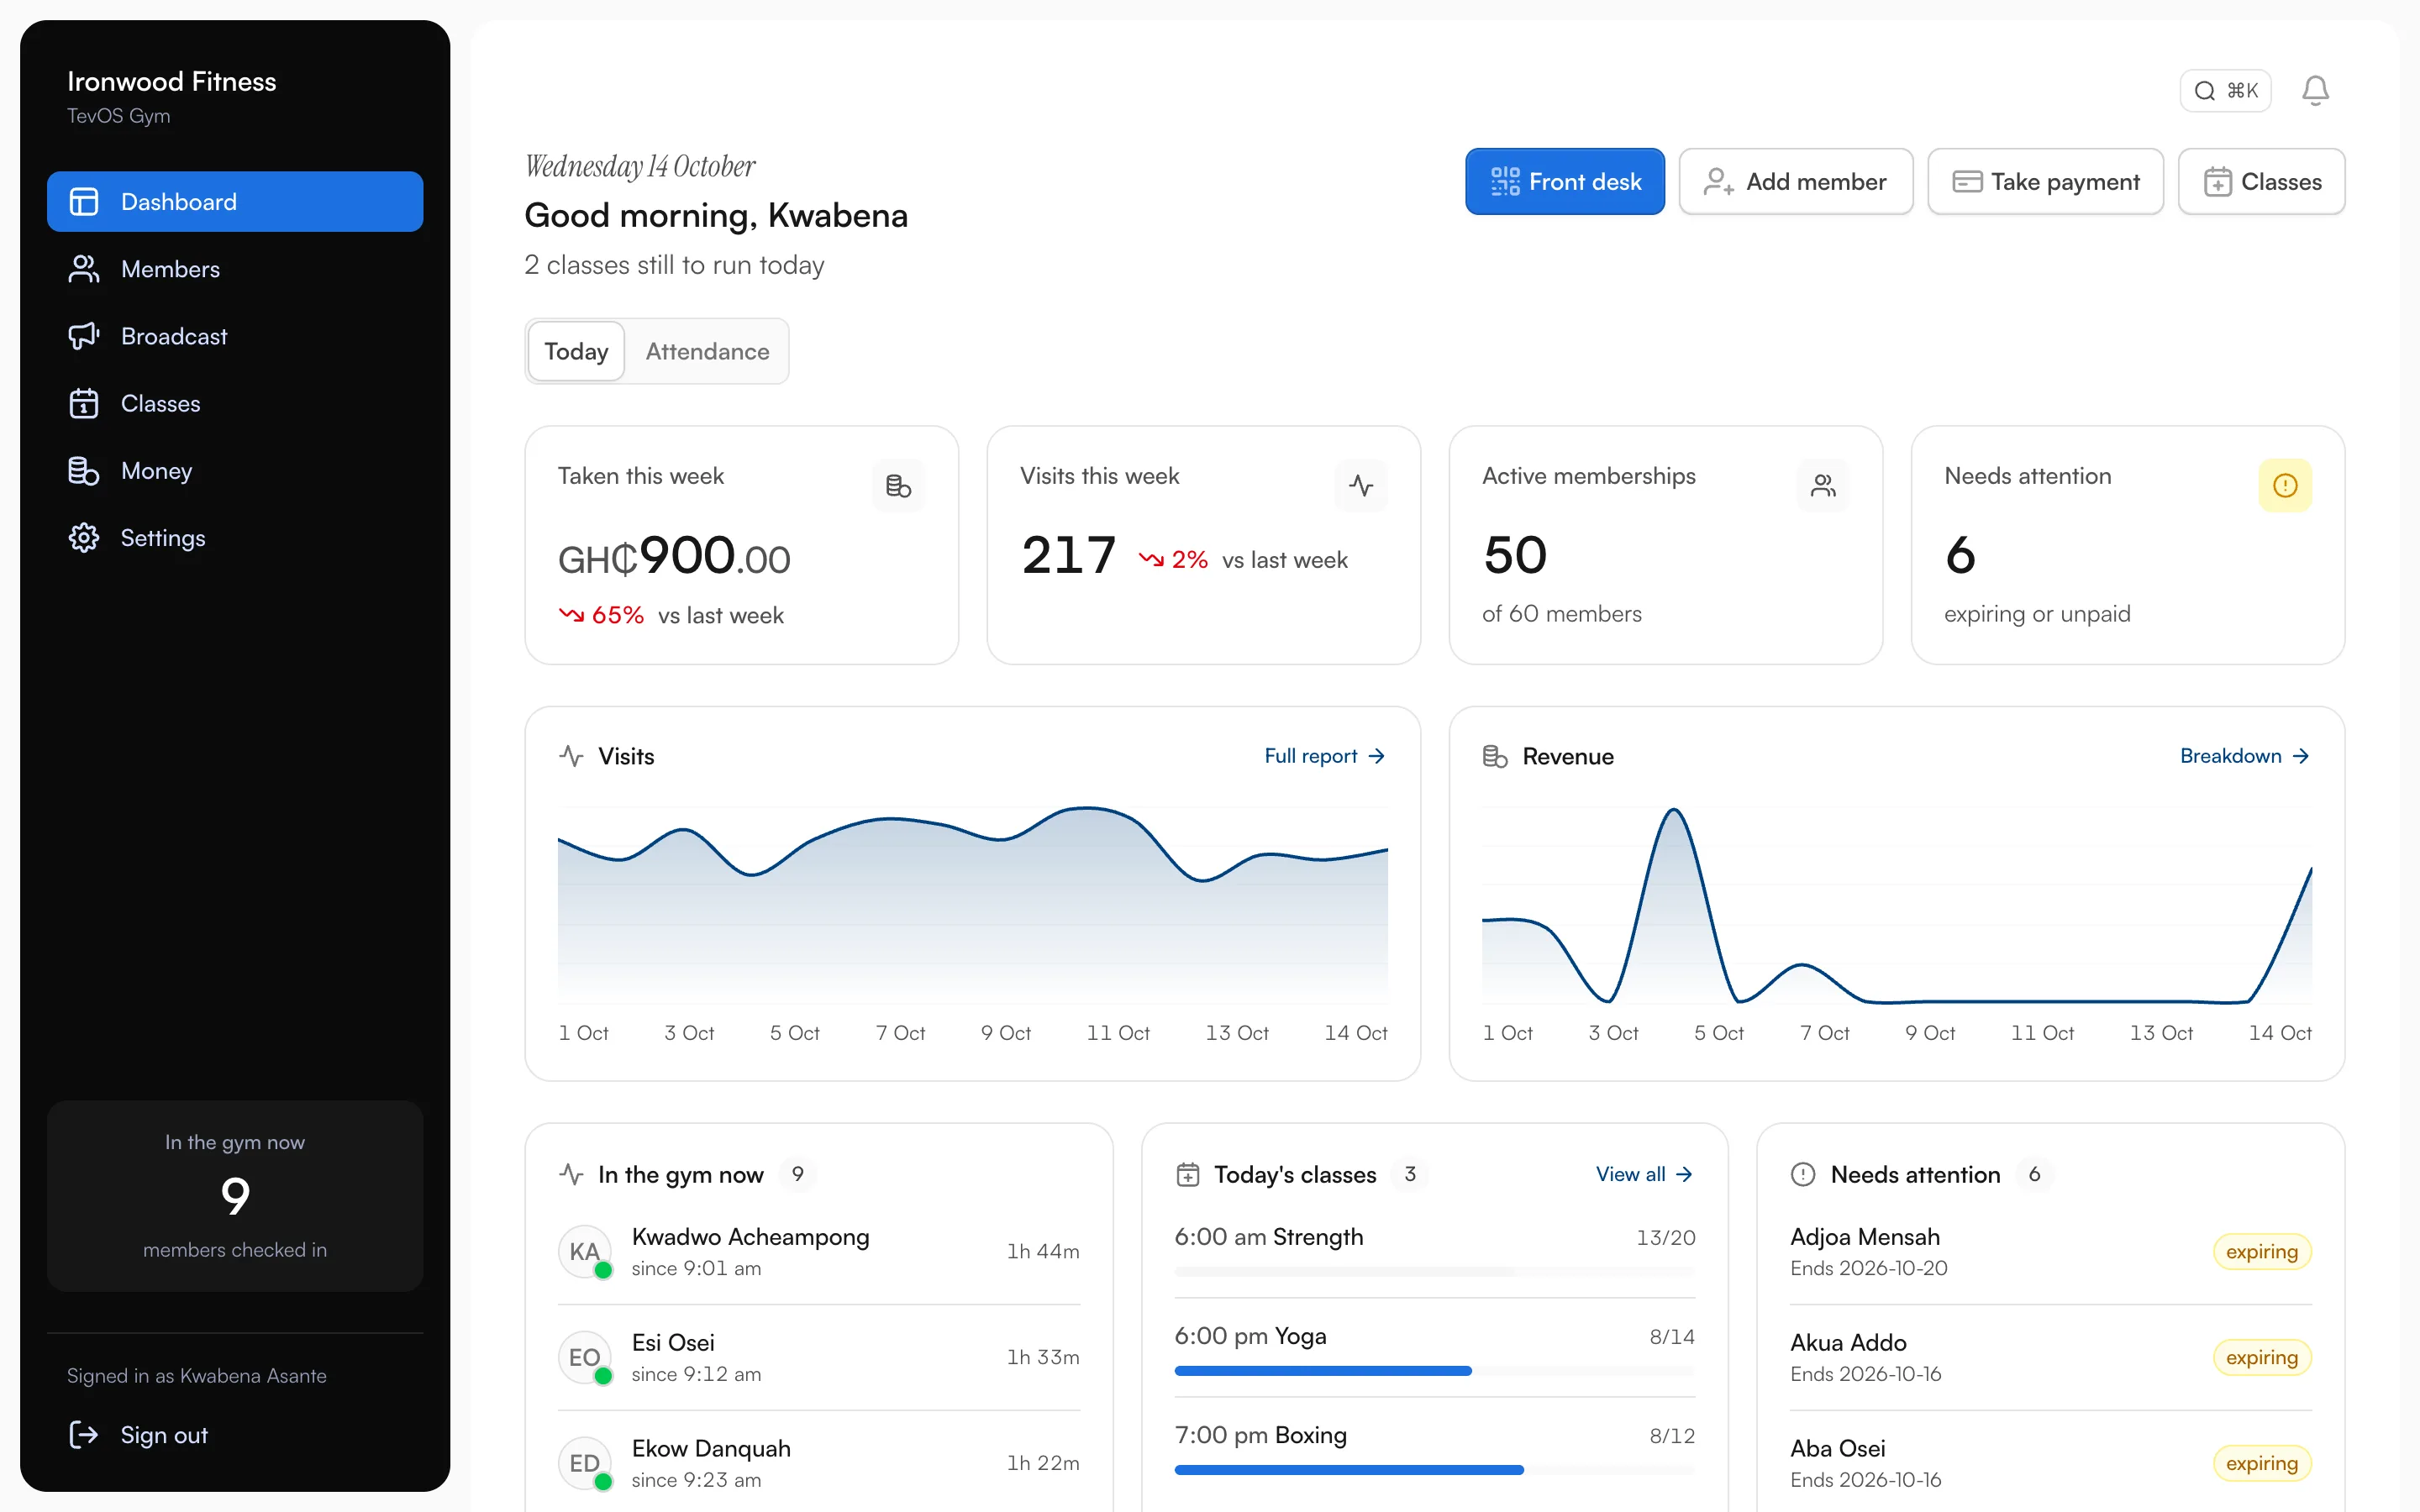Screen dimensions: 2420x1512
Task: Click the Add member button
Action: (x=1795, y=181)
